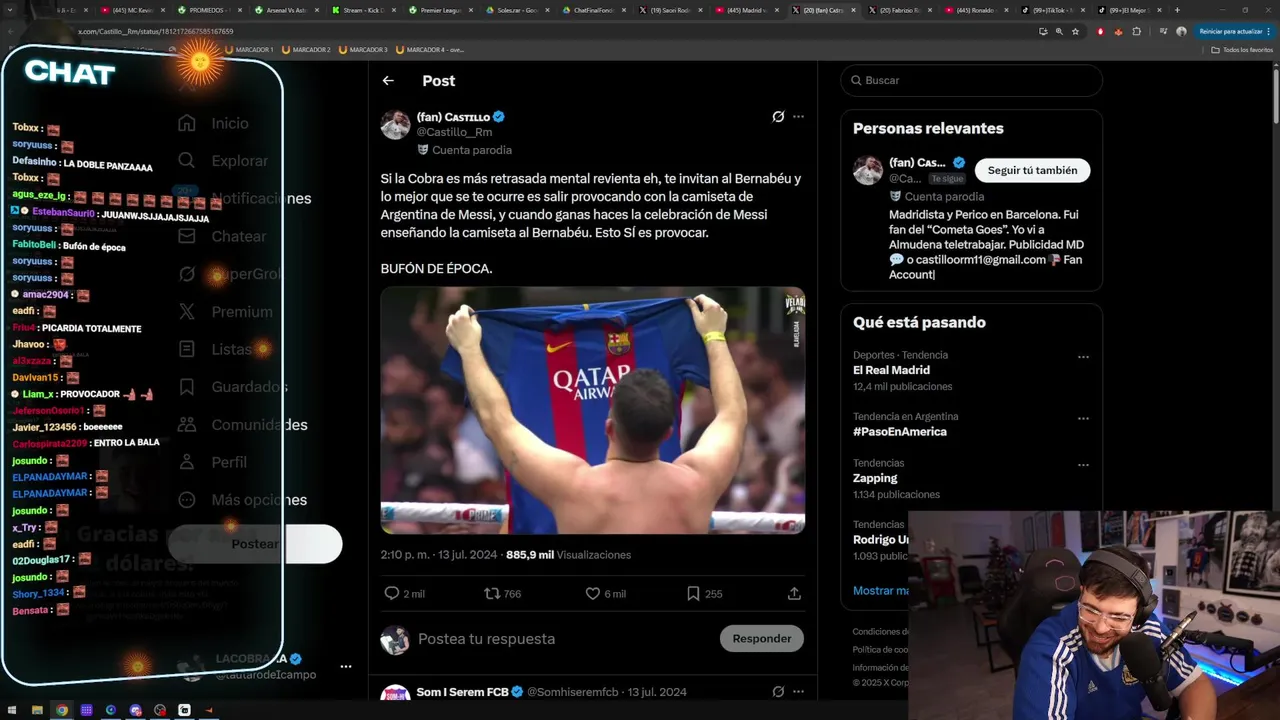Click the repost icon showing 766
This screenshot has height=720, width=1280.
(491, 593)
